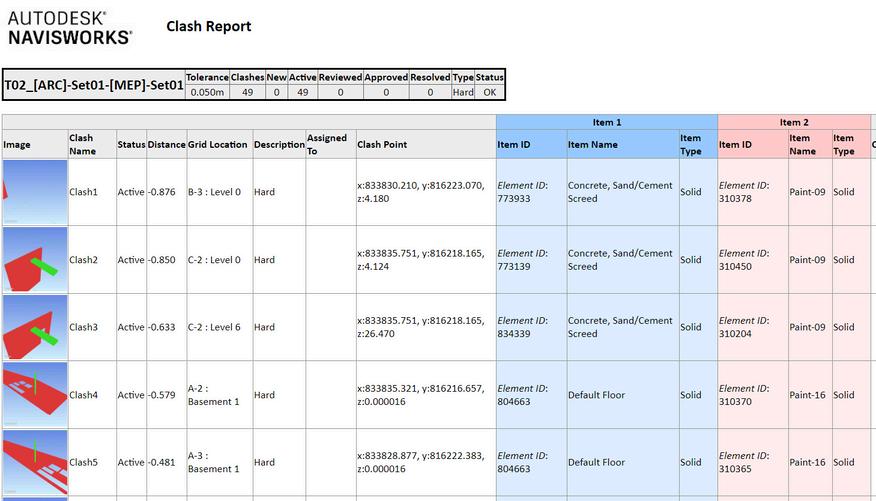This screenshot has height=501, width=876.
Task: Click the Clash Name column header
Action: (x=92, y=145)
